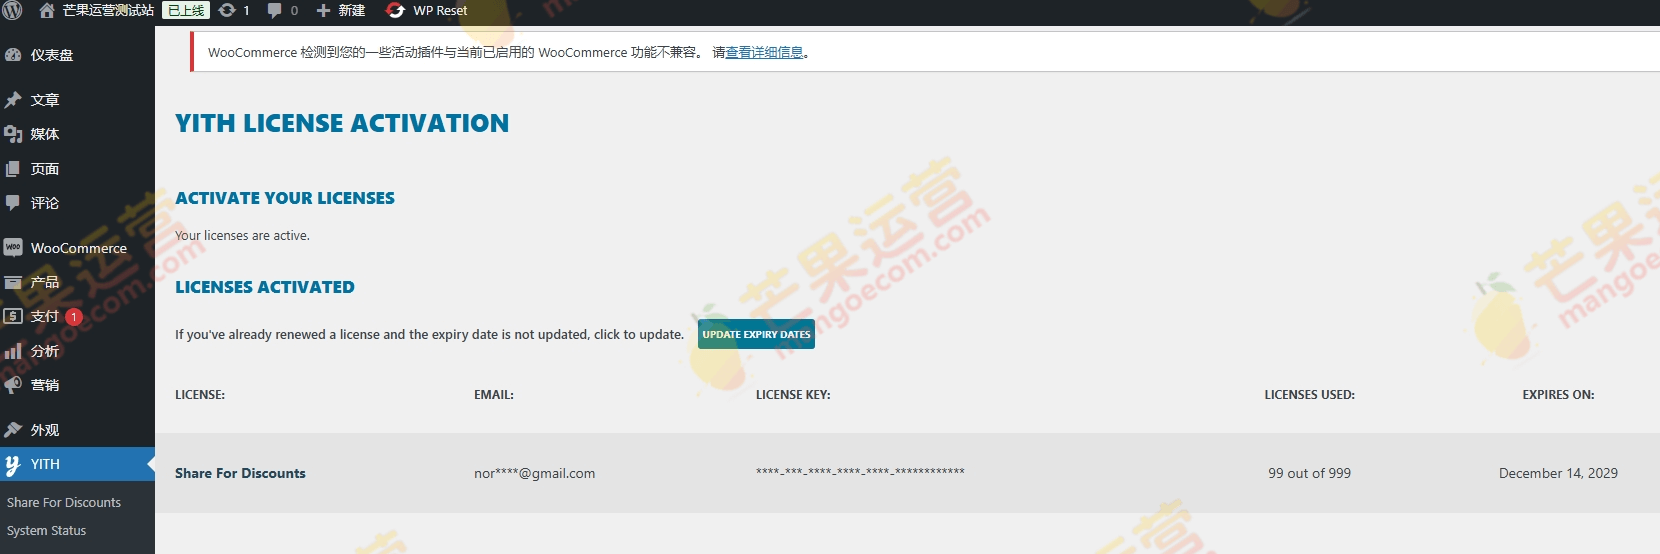
Task: Follow the 查看详细信息 link in notice
Action: [764, 53]
